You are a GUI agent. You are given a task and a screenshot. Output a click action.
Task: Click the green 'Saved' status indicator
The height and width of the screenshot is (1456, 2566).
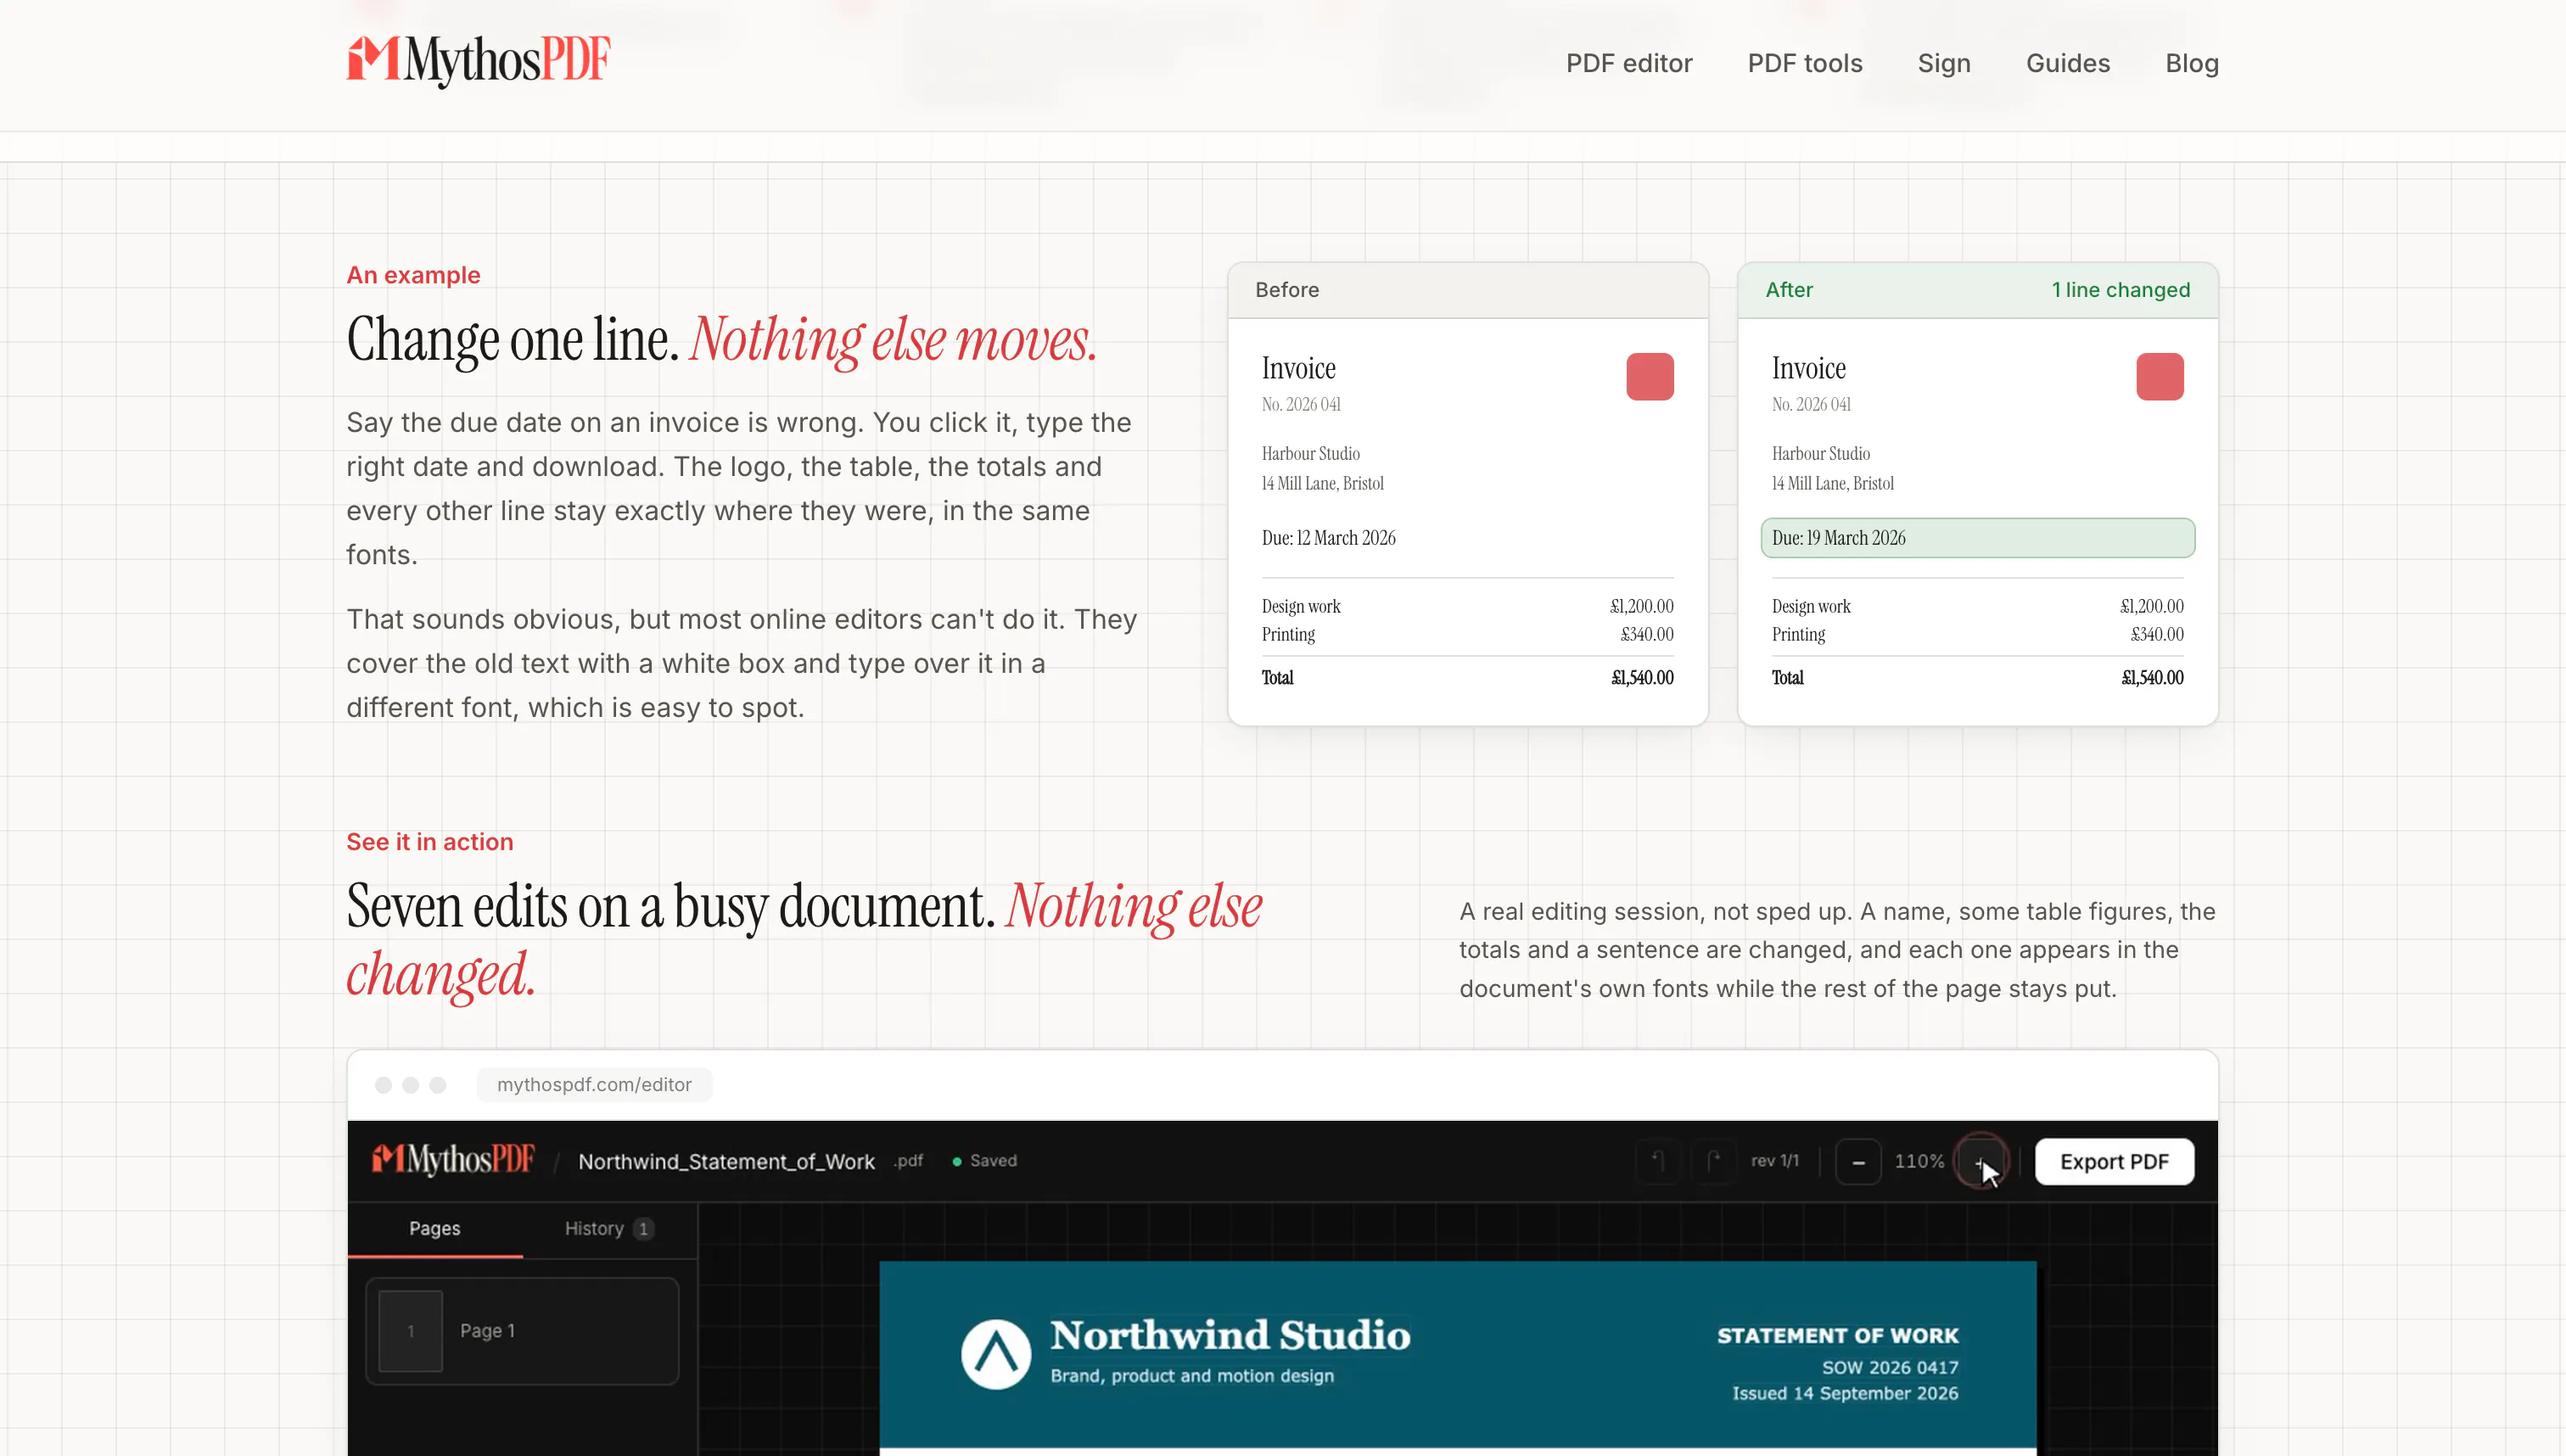[x=984, y=1161]
